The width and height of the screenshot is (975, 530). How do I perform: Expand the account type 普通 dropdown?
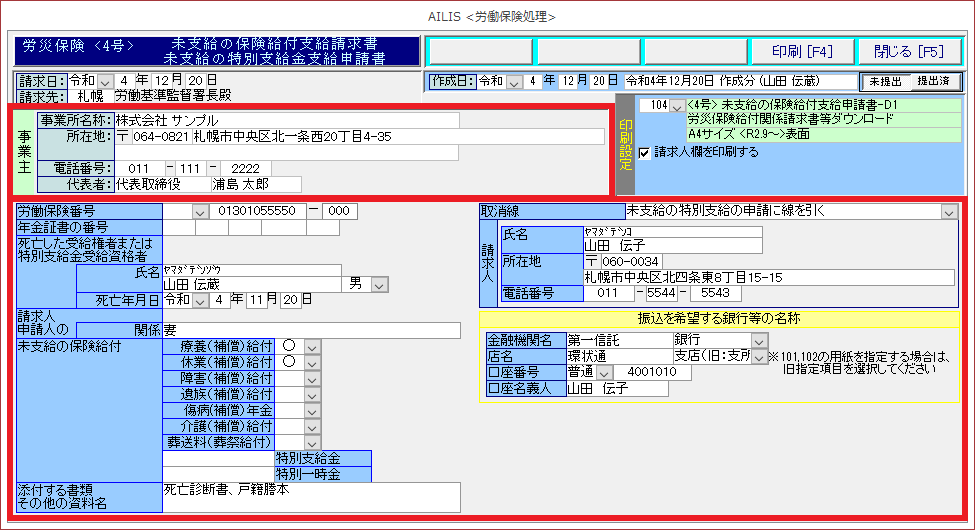[603, 373]
